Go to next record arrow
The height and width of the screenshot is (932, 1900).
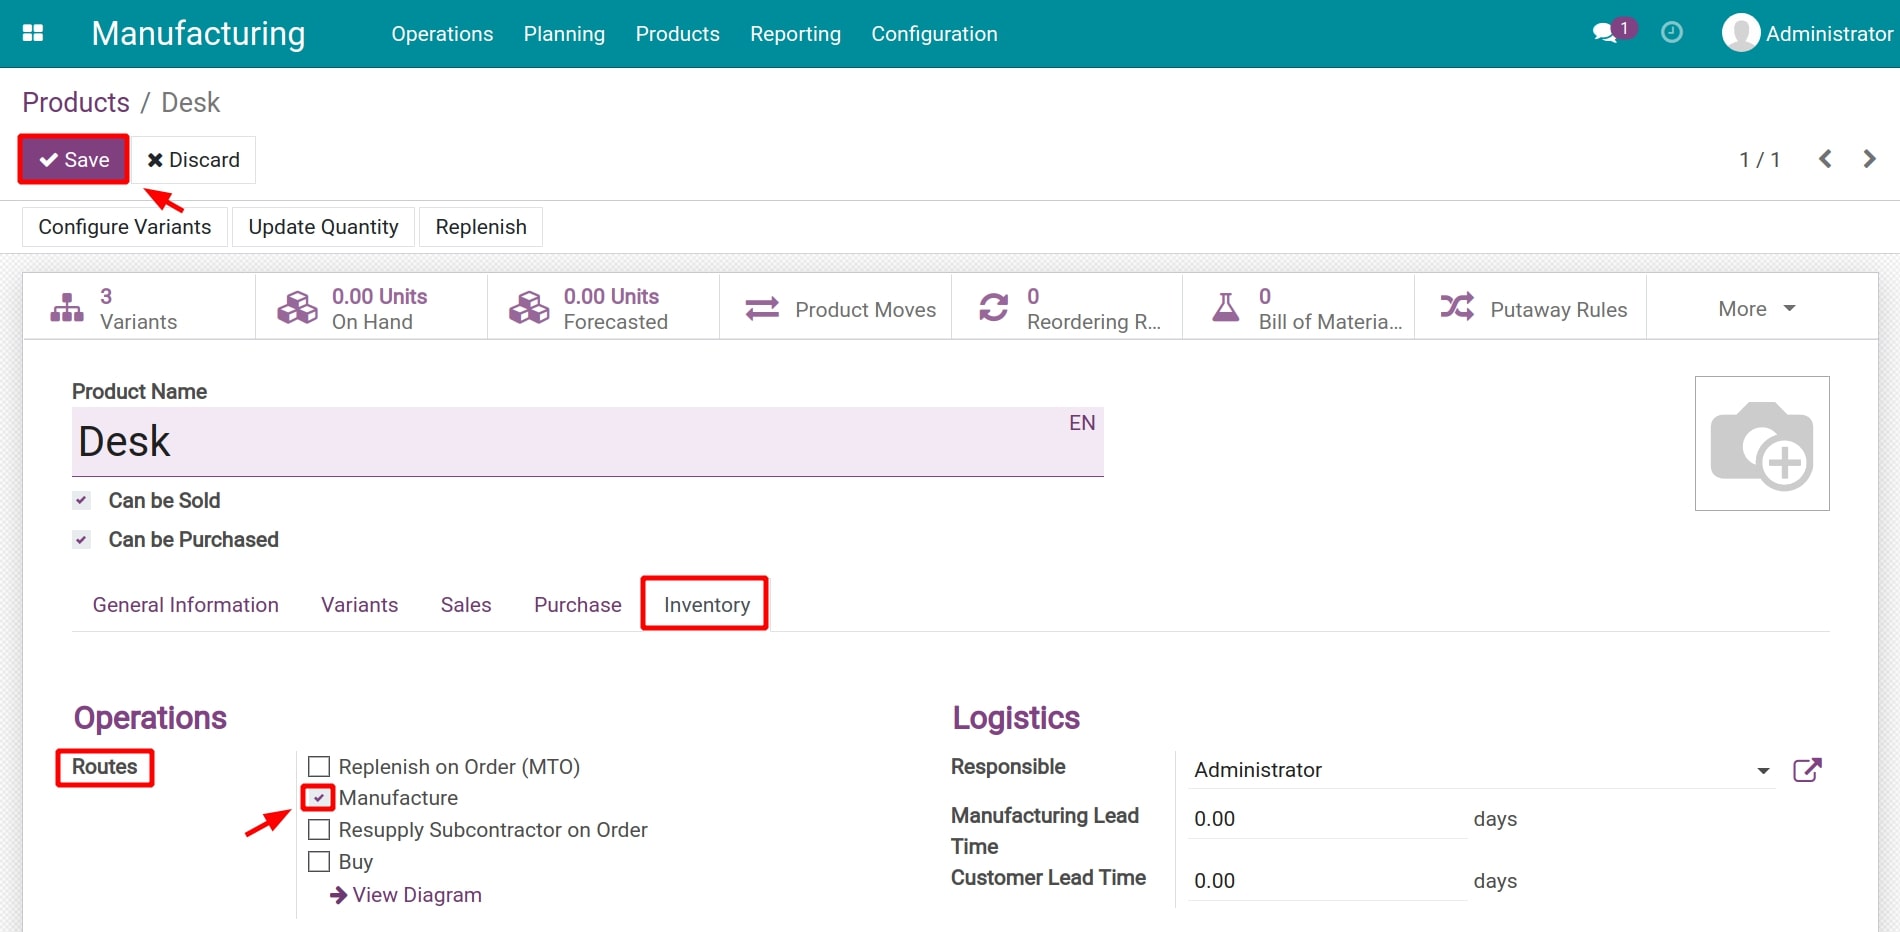point(1869,159)
